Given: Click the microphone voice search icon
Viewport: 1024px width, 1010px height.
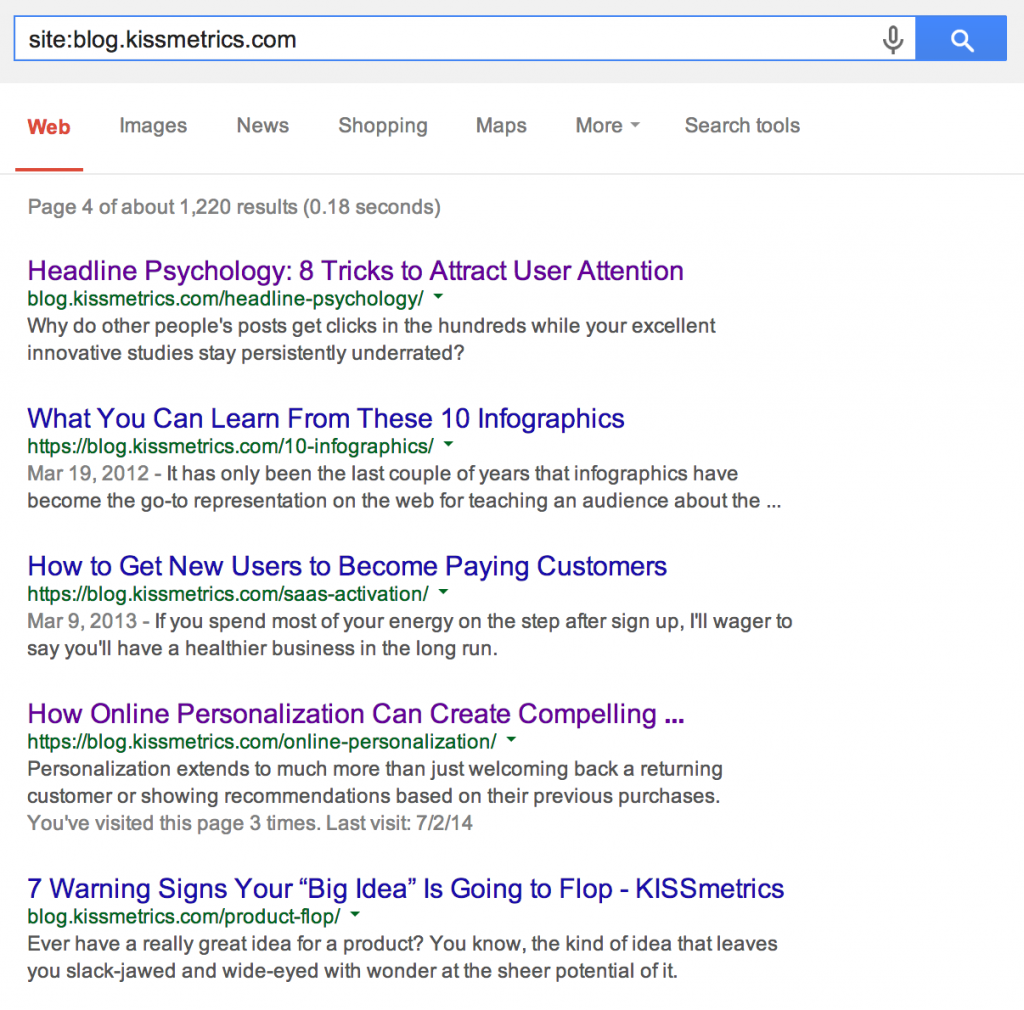Looking at the screenshot, I should point(893,39).
